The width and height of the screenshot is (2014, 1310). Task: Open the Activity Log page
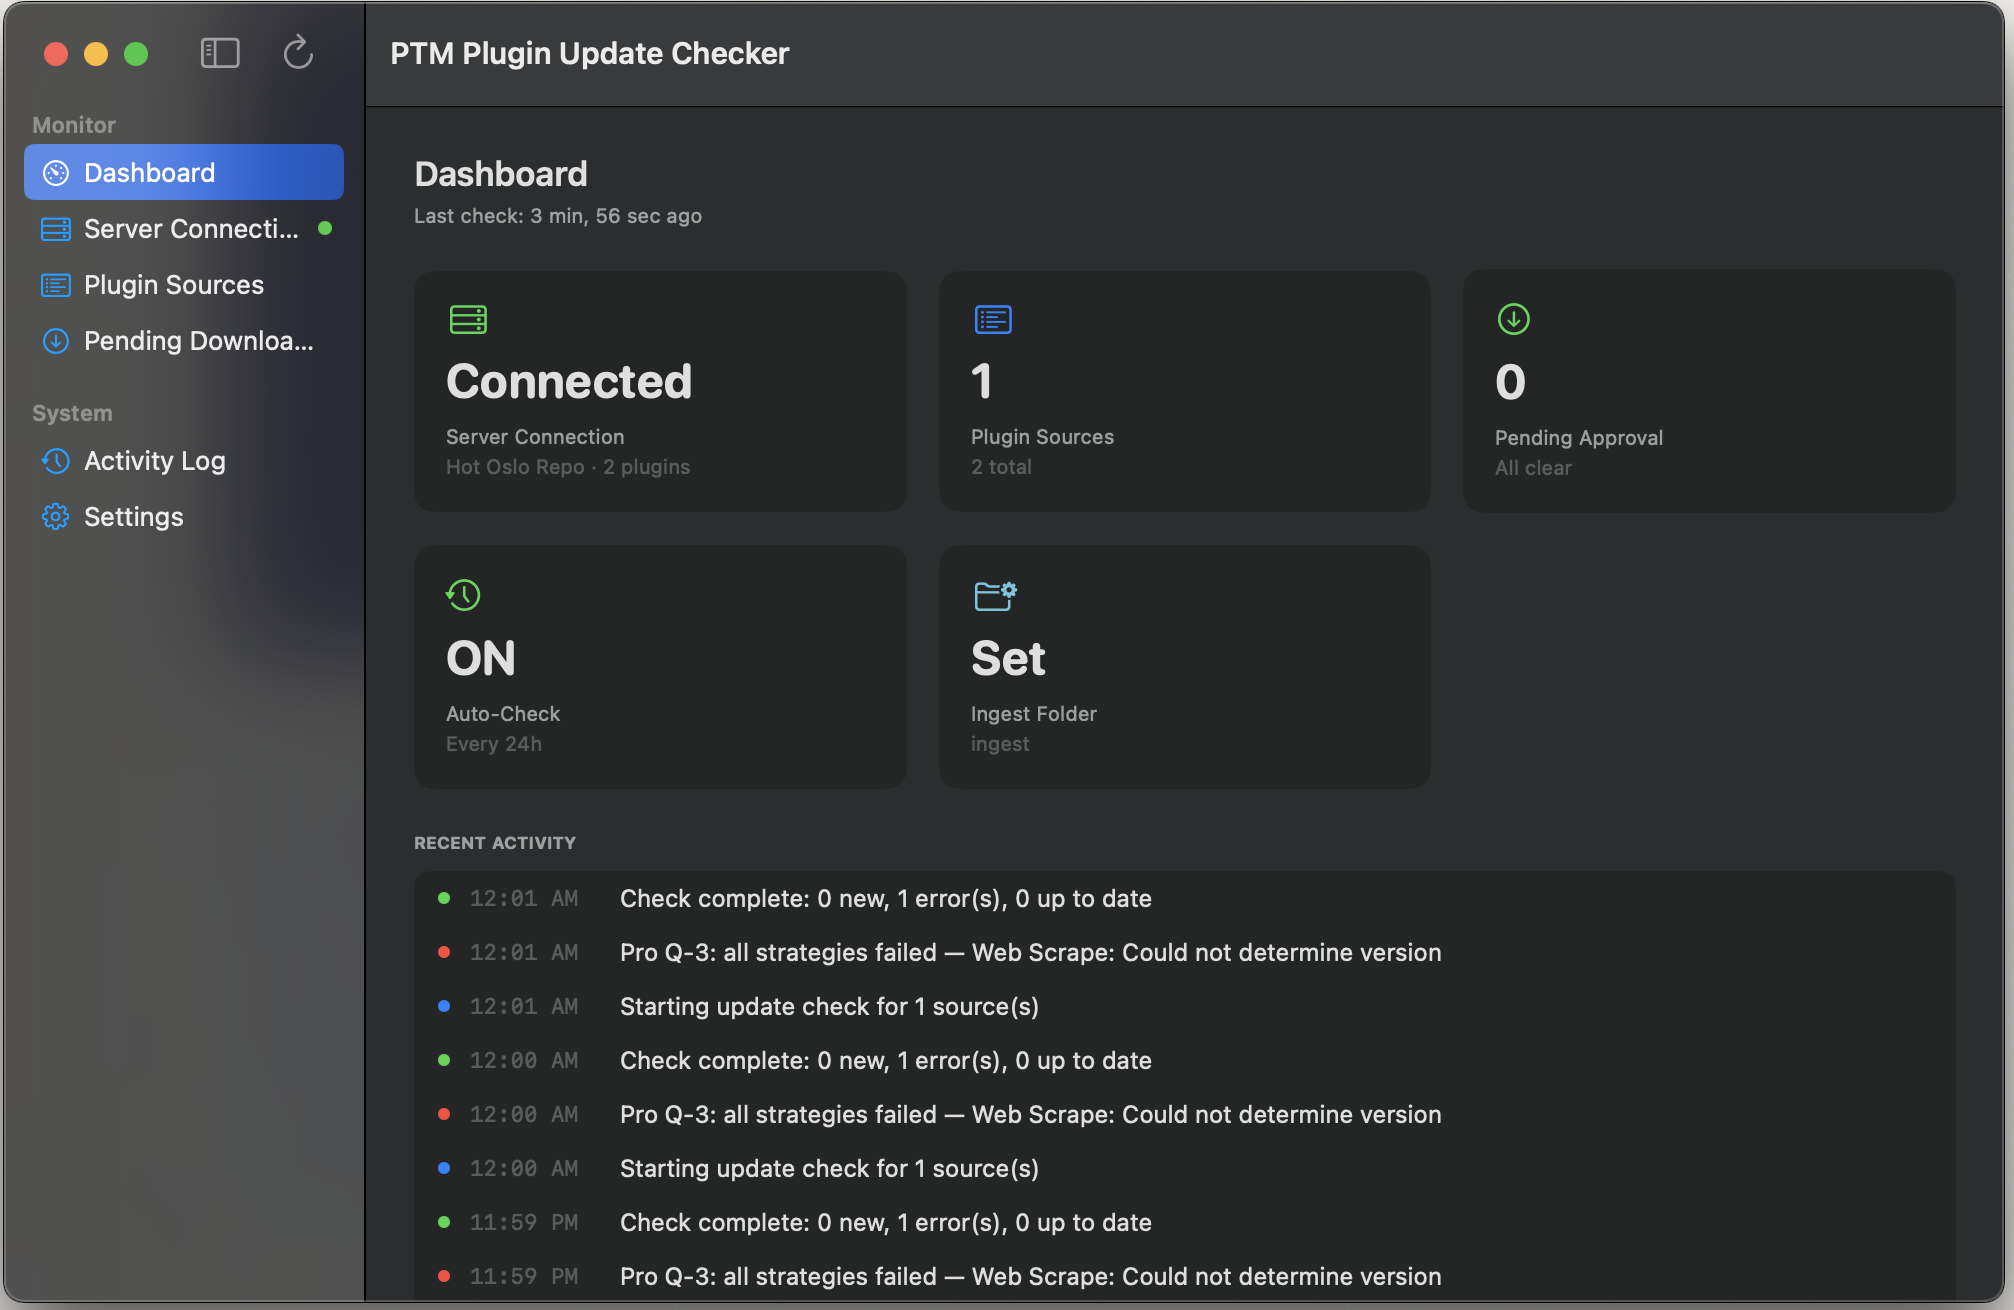click(184, 461)
